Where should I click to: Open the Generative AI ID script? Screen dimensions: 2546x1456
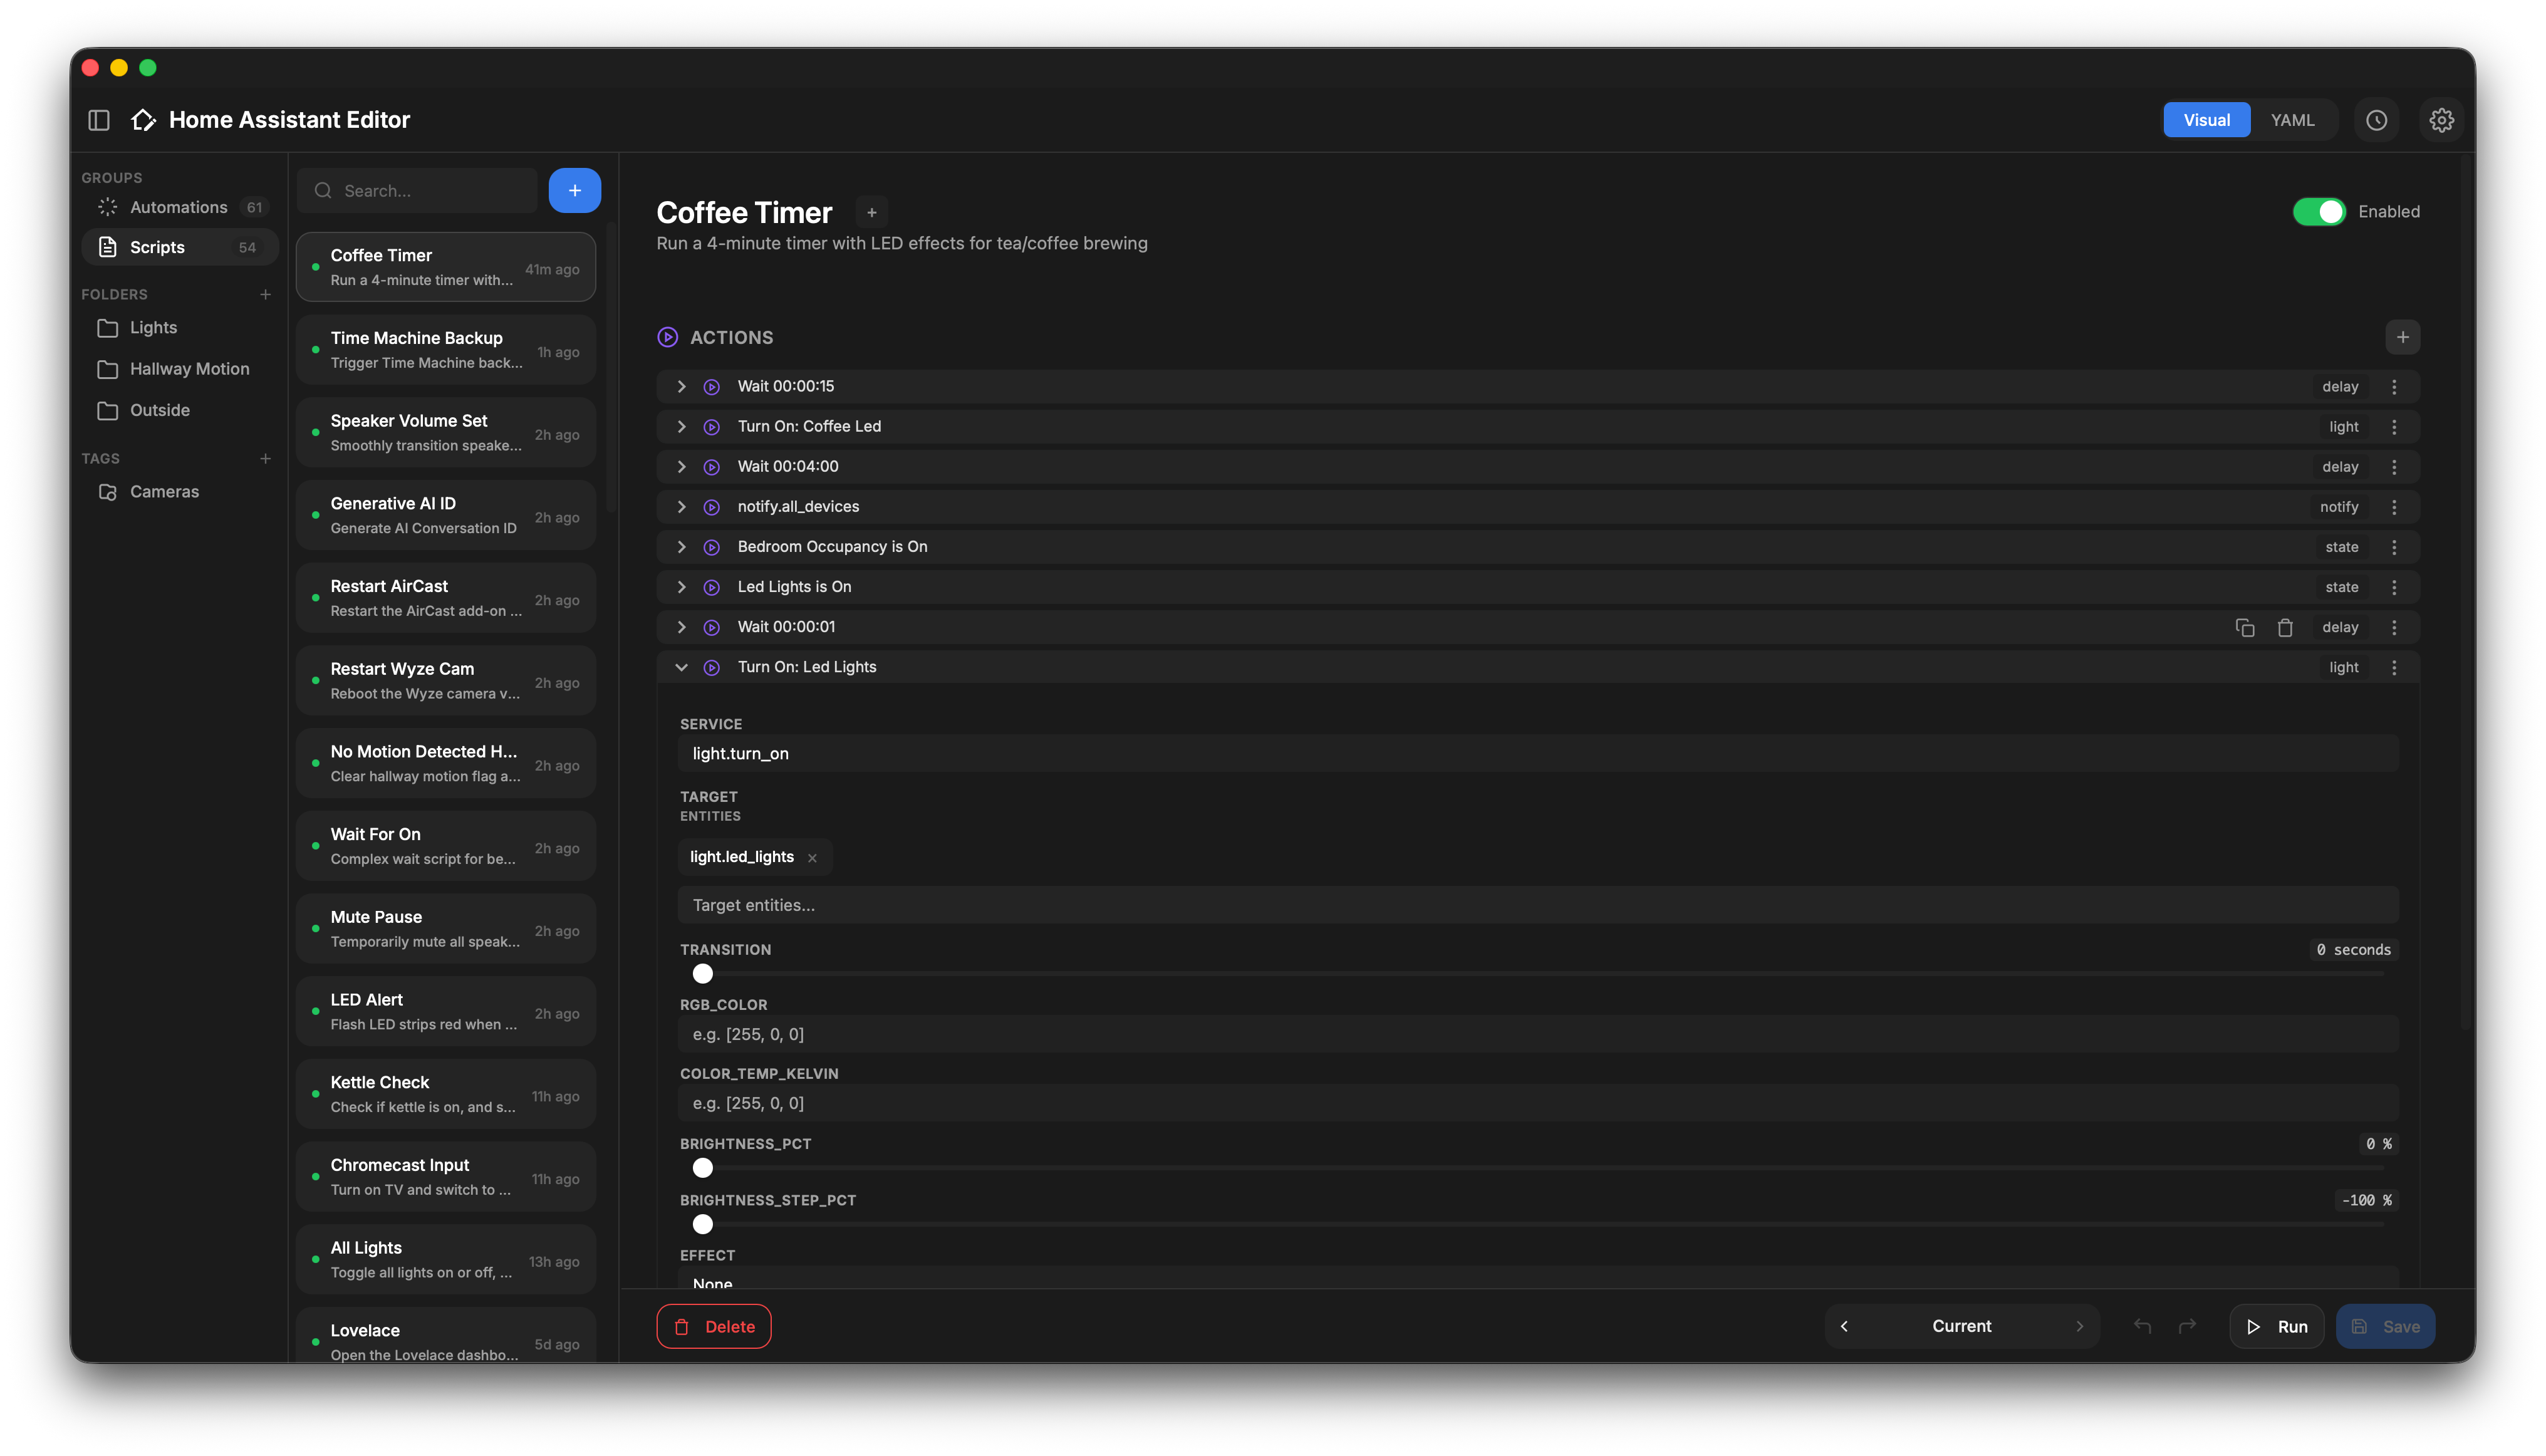pyautogui.click(x=446, y=515)
